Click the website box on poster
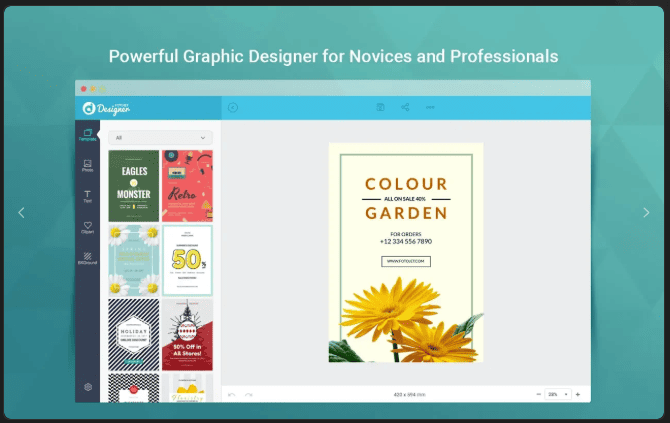Image resolution: width=670 pixels, height=423 pixels. (406, 261)
